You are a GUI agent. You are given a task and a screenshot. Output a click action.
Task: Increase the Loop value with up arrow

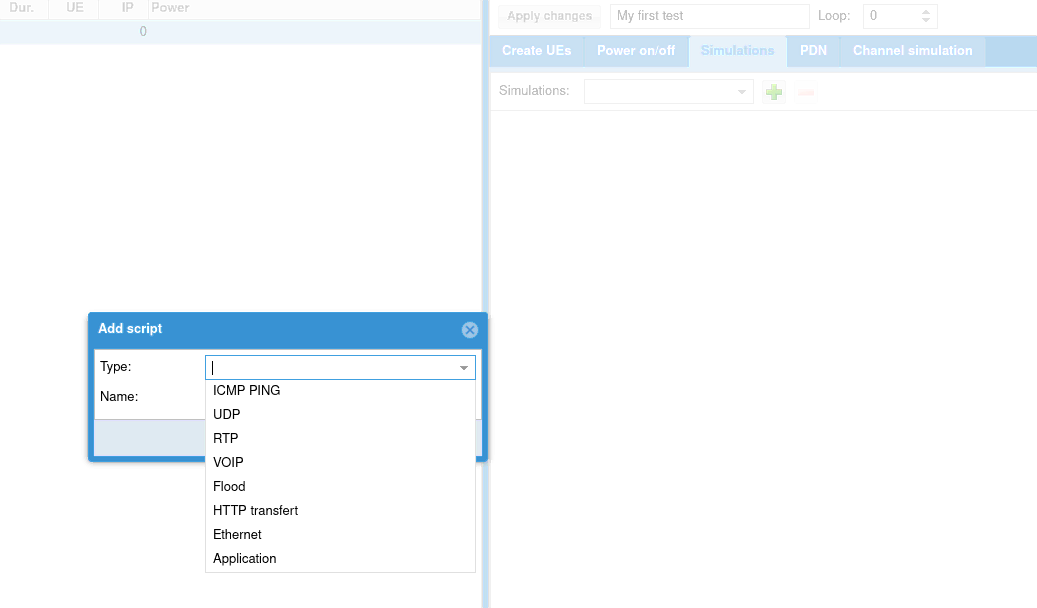926,12
